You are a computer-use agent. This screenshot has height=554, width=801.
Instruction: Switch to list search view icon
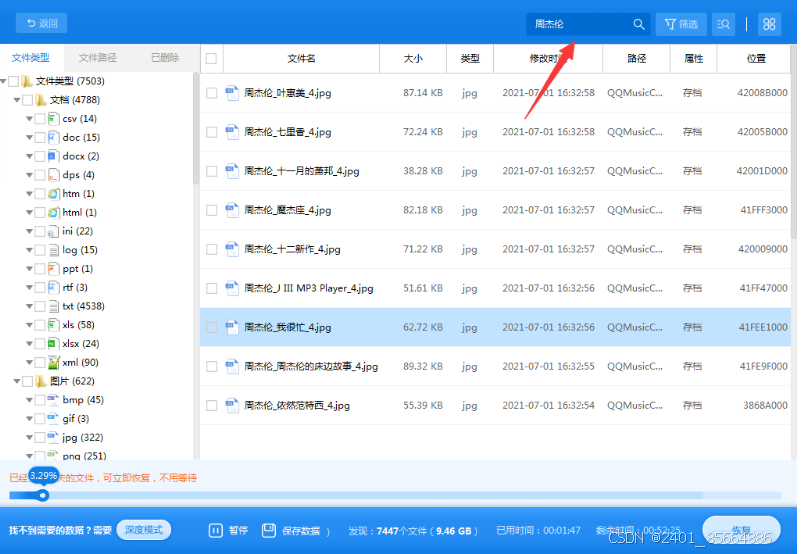click(723, 24)
